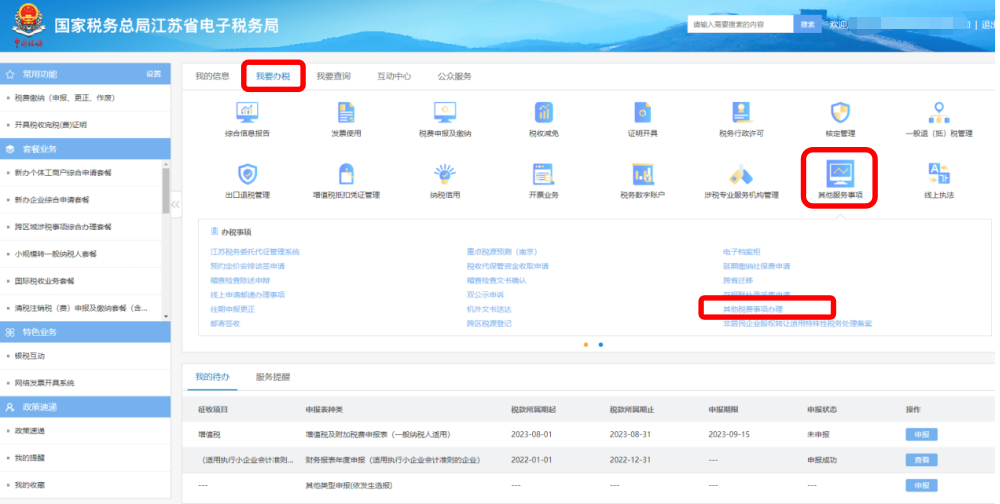Click 申报 button in the 其他类型申报 row
Image resolution: width=1000 pixels, height=504 pixels.
click(x=922, y=485)
